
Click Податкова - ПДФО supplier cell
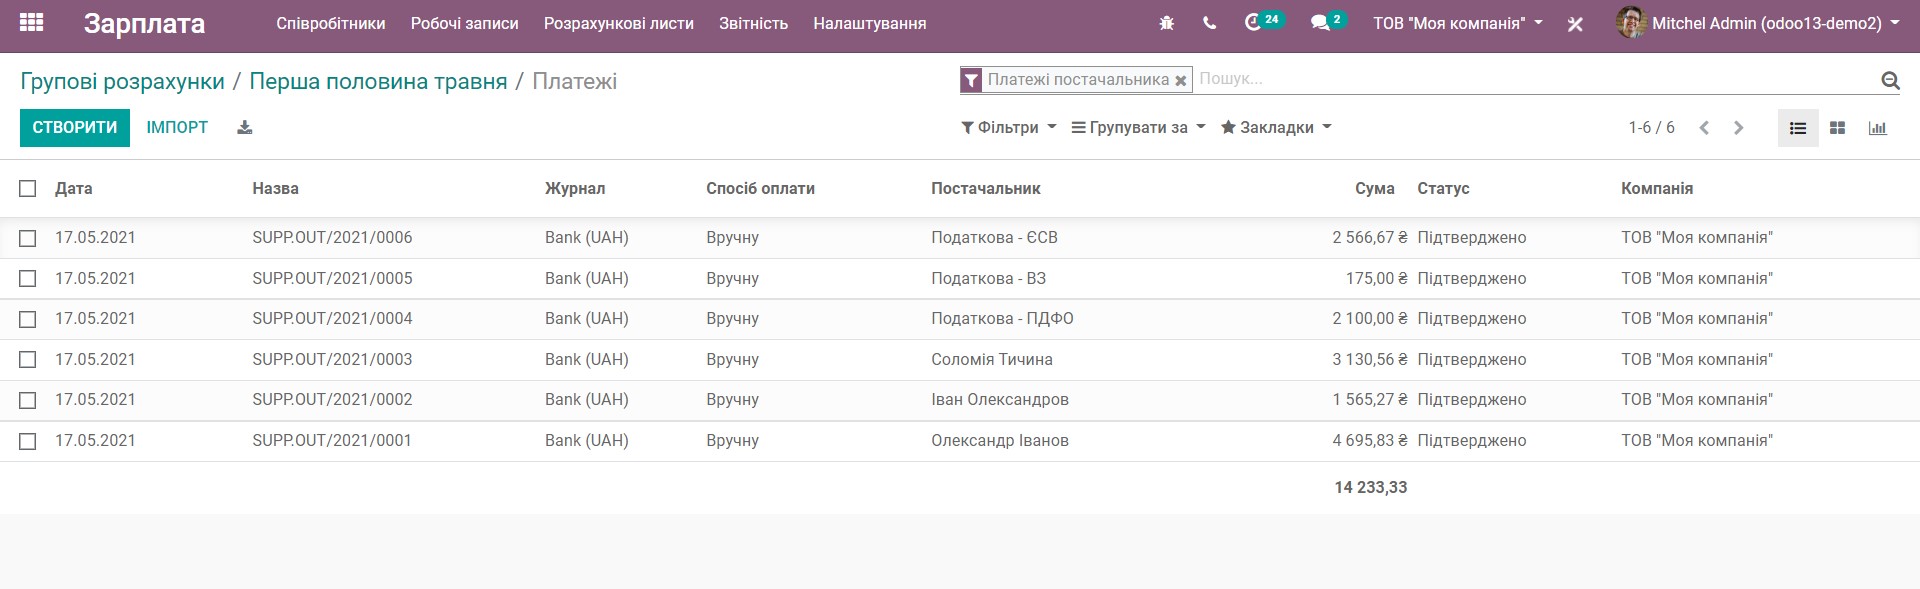[1002, 319]
